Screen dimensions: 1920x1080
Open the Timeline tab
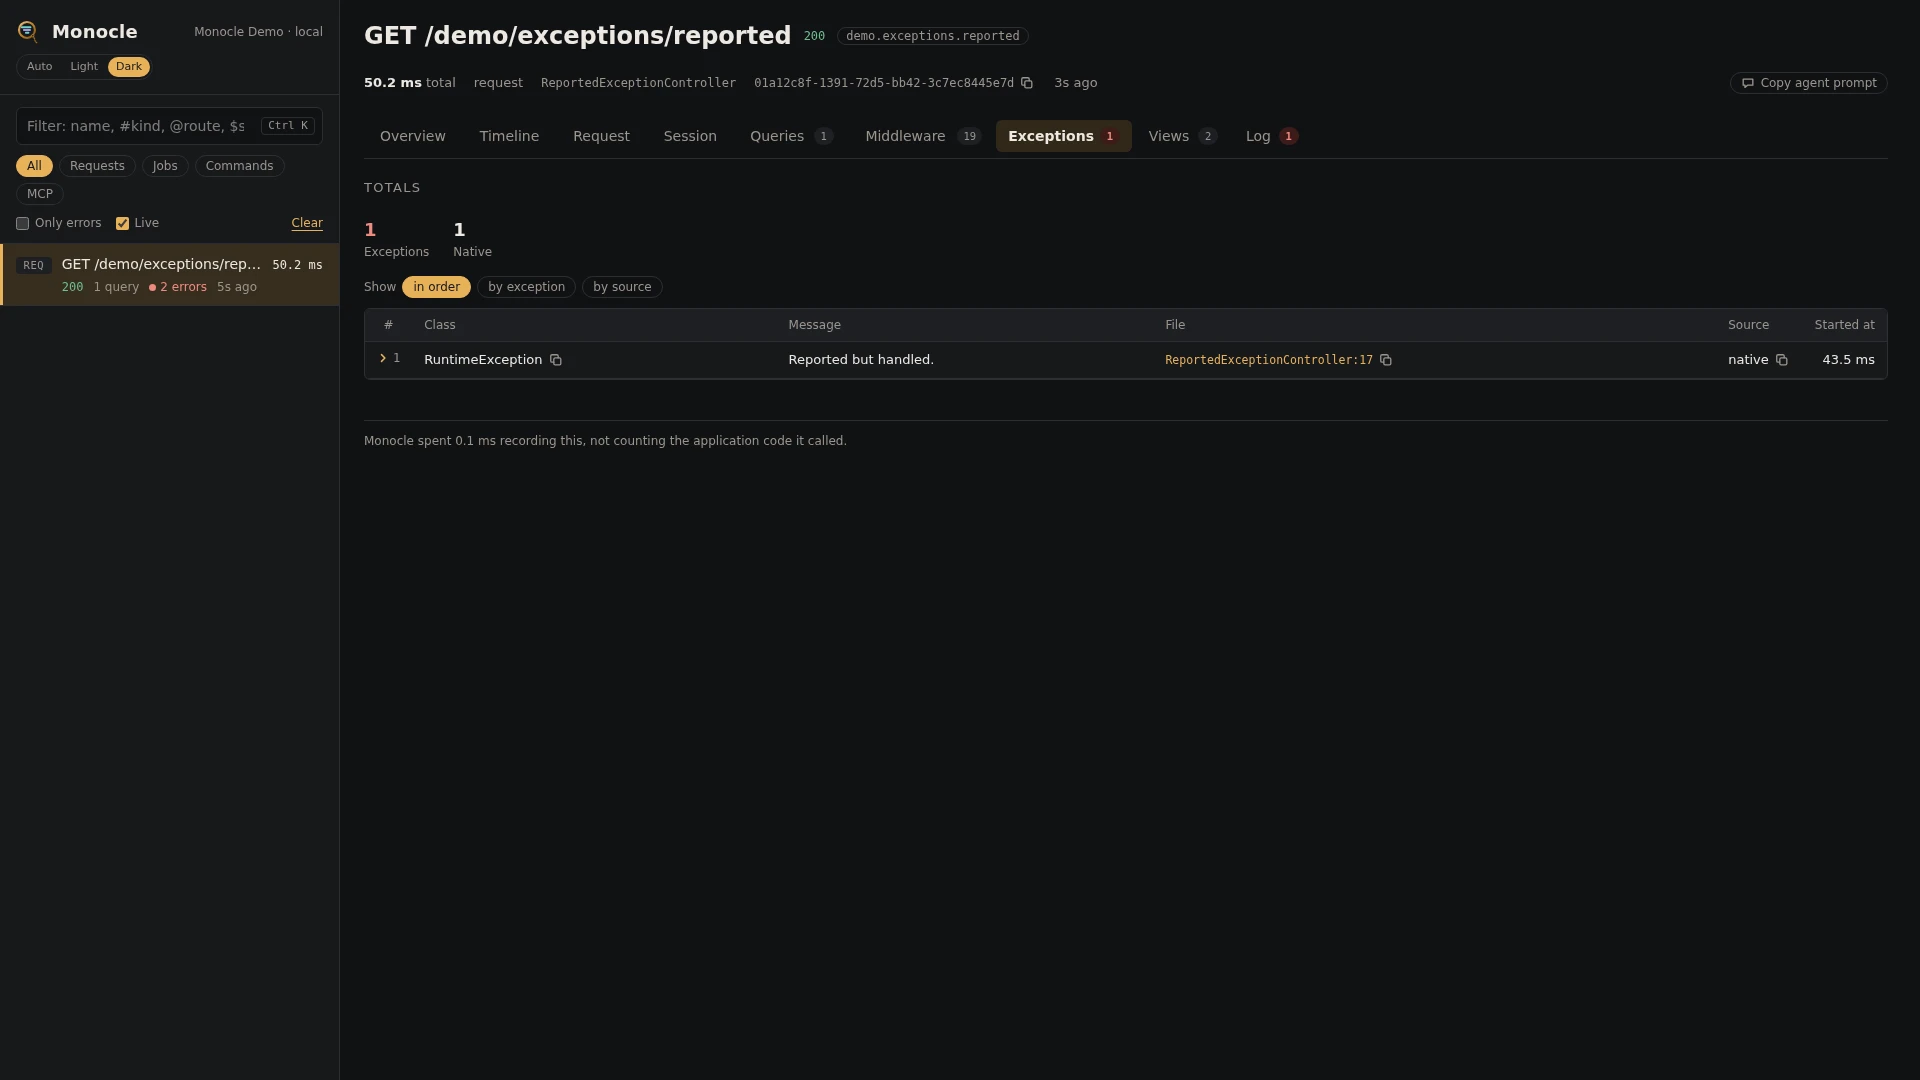point(509,136)
